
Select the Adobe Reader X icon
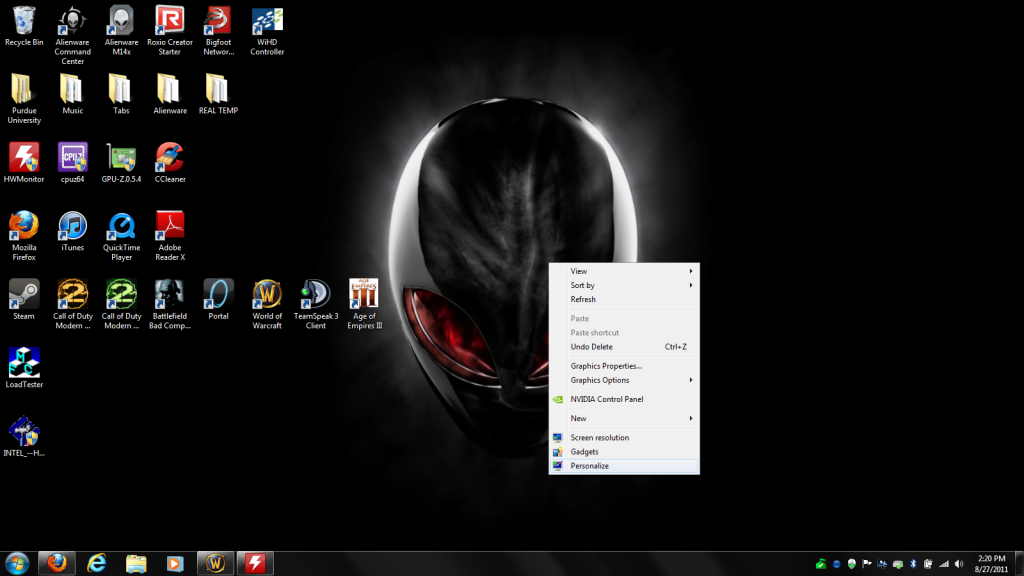click(170, 236)
